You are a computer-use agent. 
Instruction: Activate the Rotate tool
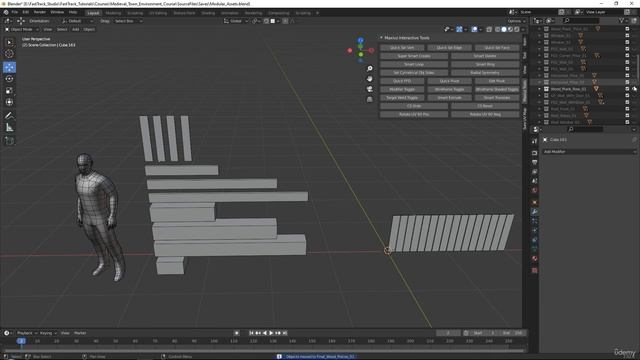(x=9, y=79)
